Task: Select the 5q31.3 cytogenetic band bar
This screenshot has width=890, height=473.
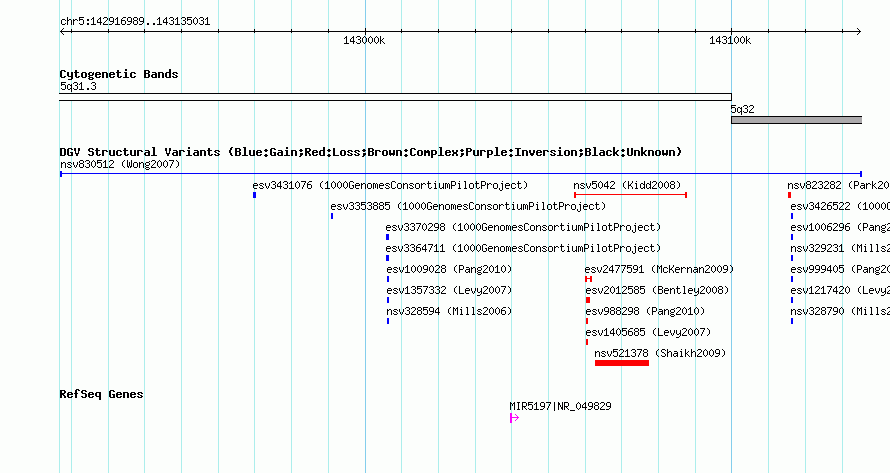Action: 396,97
